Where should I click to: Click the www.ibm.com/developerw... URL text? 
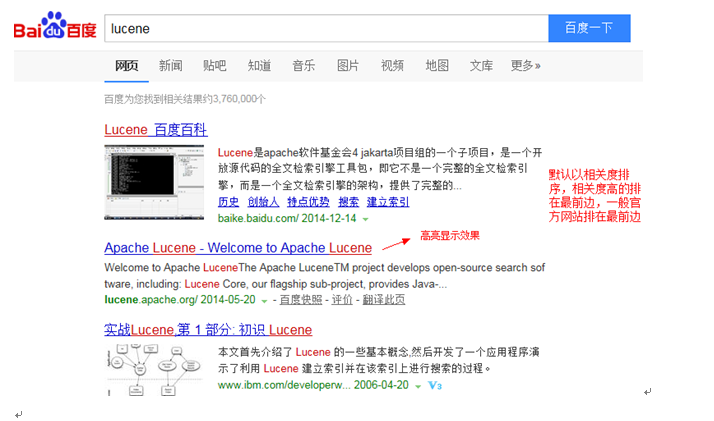coord(284,385)
